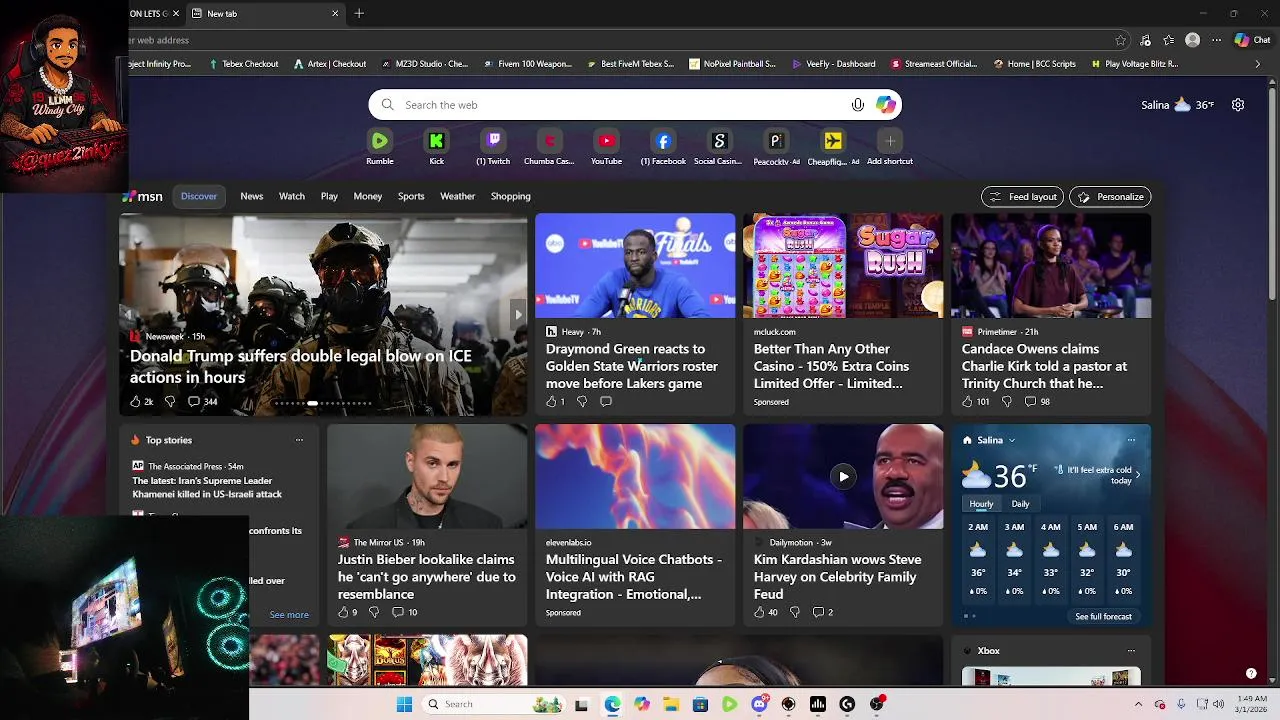The image size is (1280, 720).
Task: Click See full forecast link
Action: (x=1103, y=617)
